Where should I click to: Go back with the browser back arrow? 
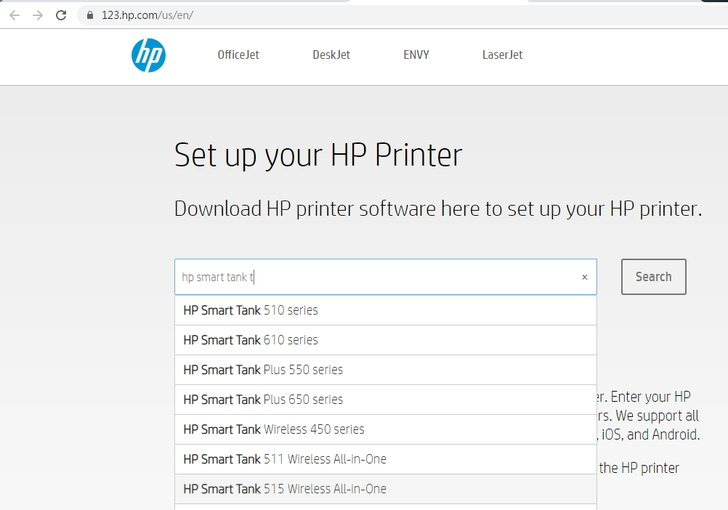click(x=15, y=15)
